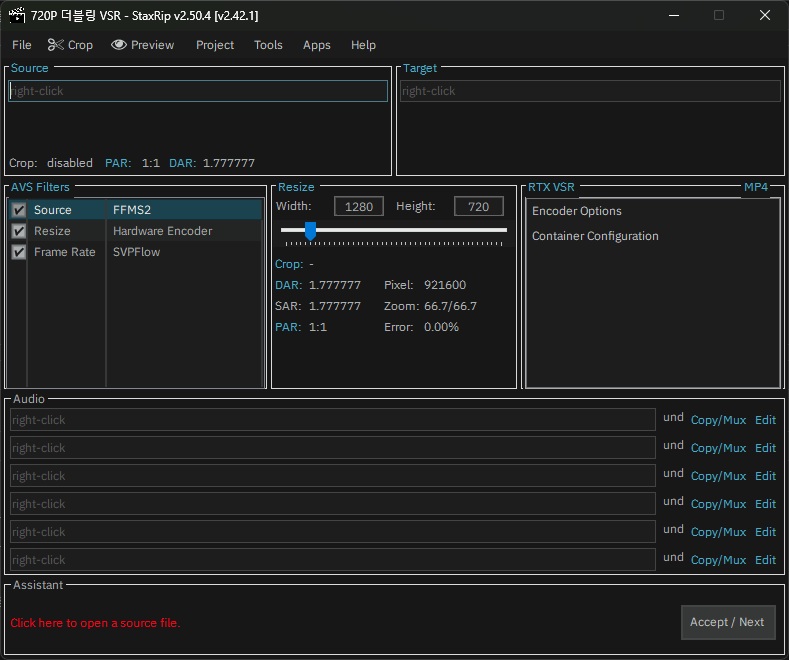Screen dimensions: 789x660
Task: Click Edit on first audio track
Action: coord(765,420)
